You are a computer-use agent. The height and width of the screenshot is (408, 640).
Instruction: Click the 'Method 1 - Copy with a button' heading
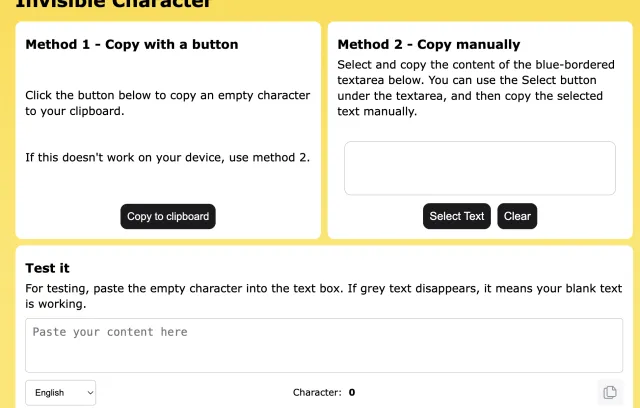pyautogui.click(x=132, y=44)
